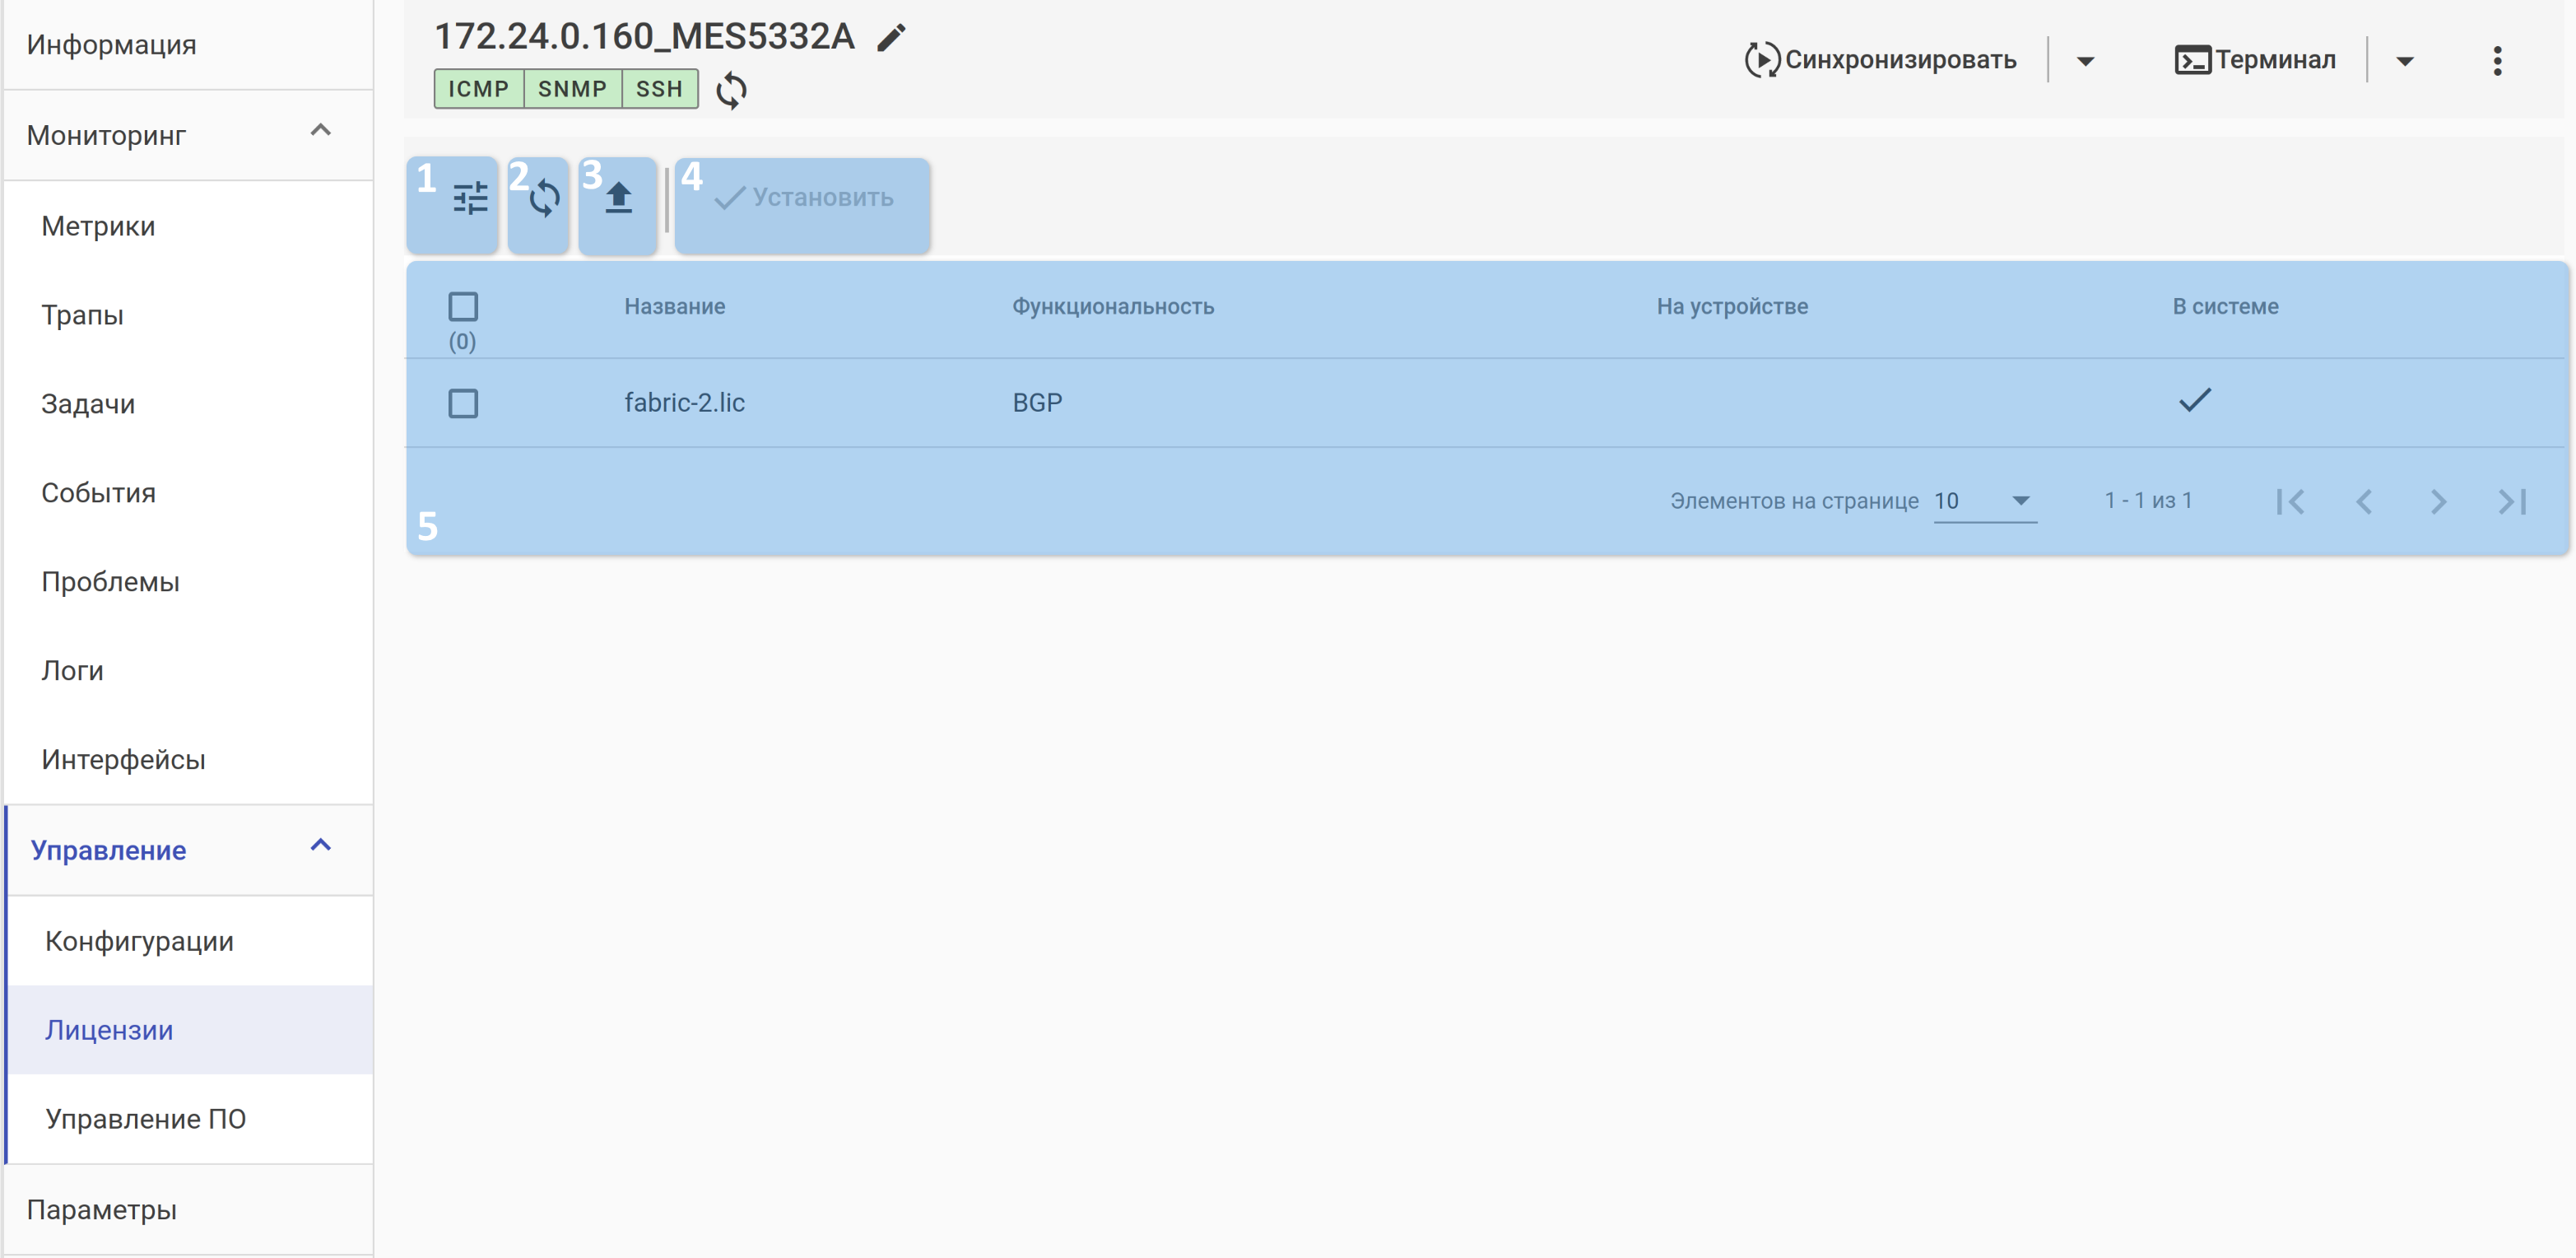
Task: Open dropdown arrow next to Терминал
Action: click(2405, 61)
